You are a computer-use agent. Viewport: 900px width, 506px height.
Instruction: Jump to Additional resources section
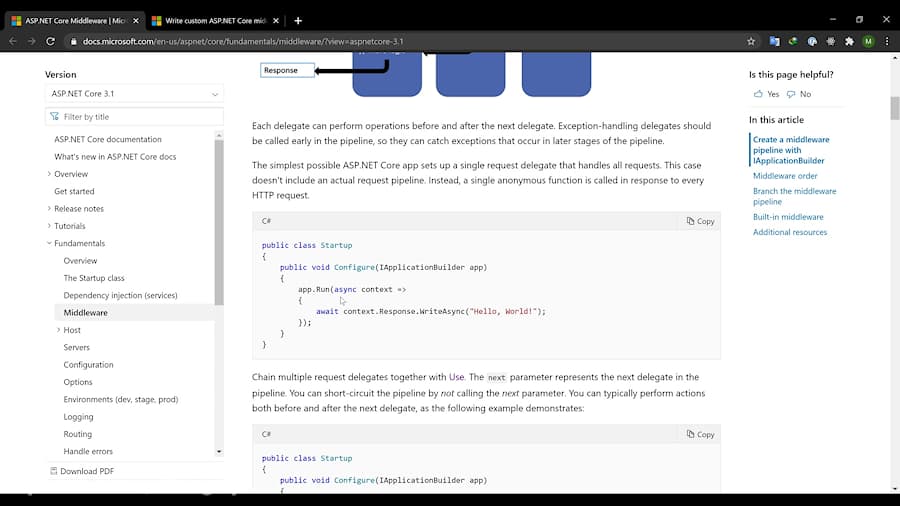(x=790, y=232)
